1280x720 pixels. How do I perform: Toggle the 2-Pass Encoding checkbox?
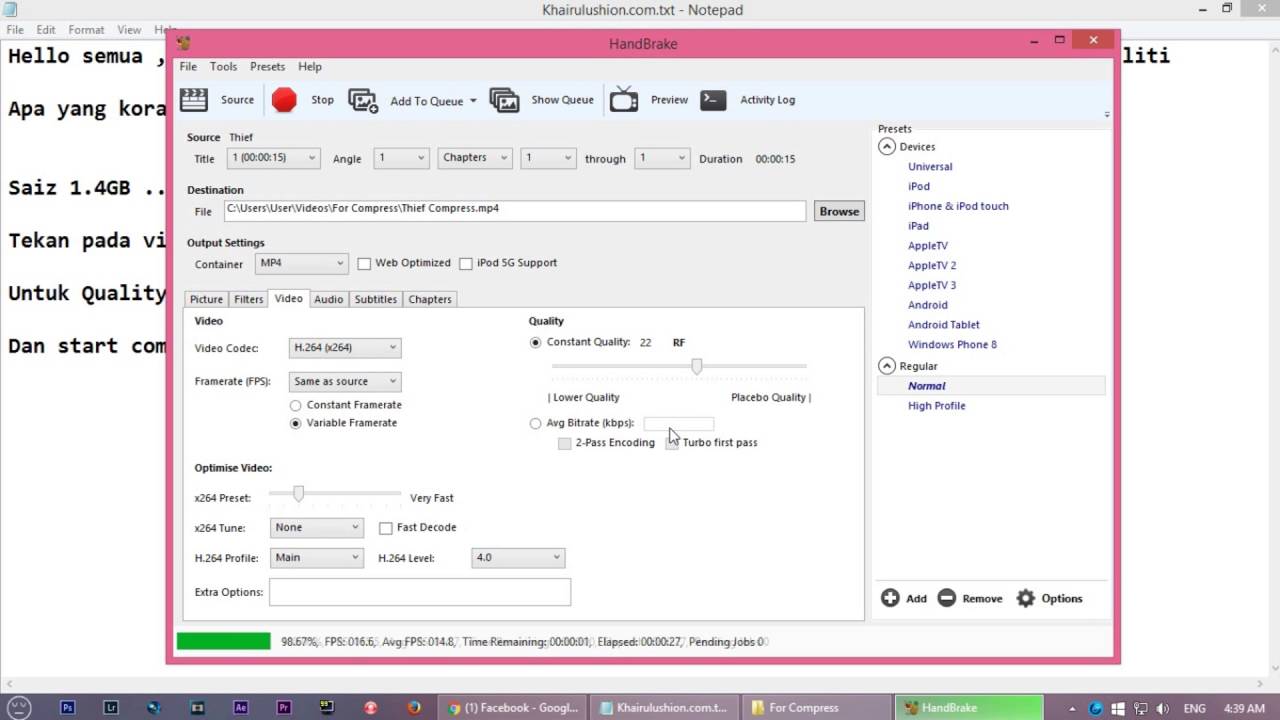[565, 443]
